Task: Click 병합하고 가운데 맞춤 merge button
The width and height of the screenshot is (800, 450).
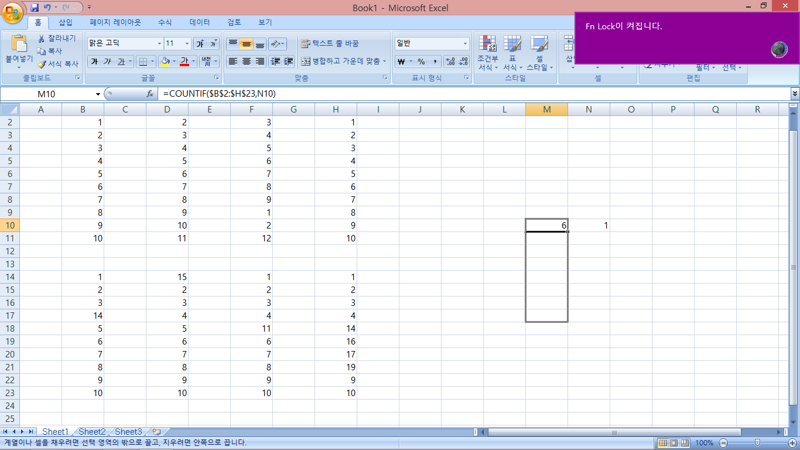Action: (340, 62)
